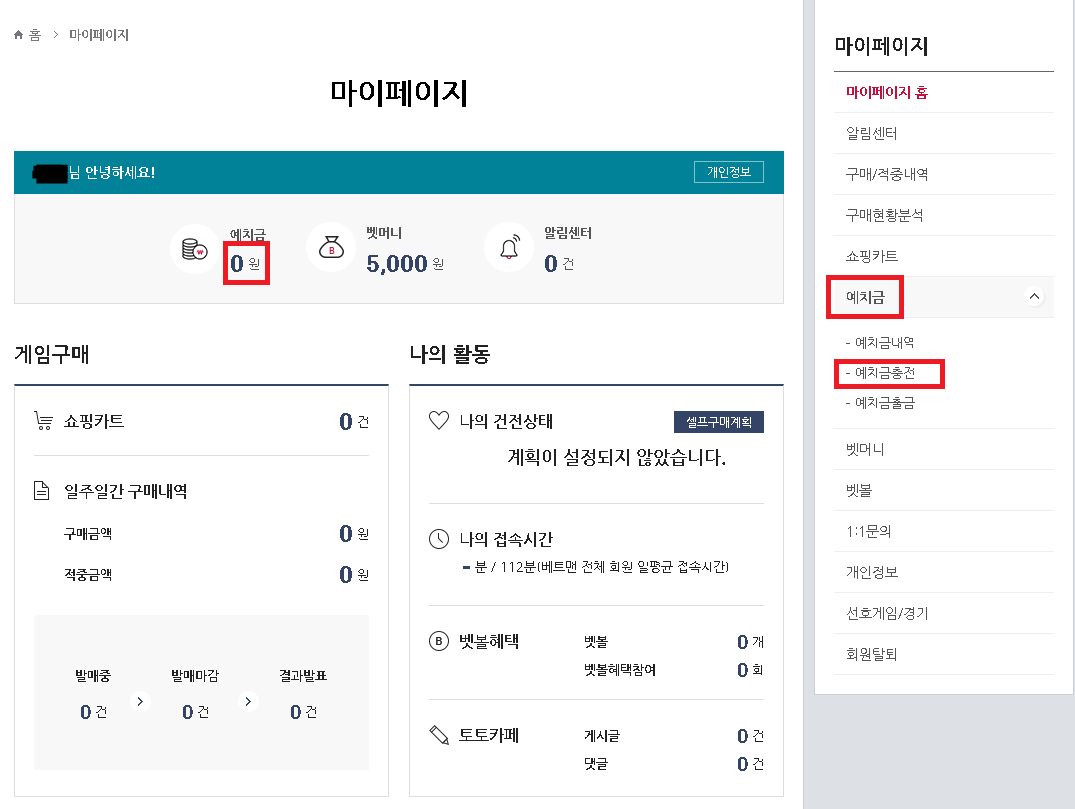This screenshot has height=809, width=1075.
Task: Click the B badge icon beside 벳볼혜택
Action: [438, 641]
